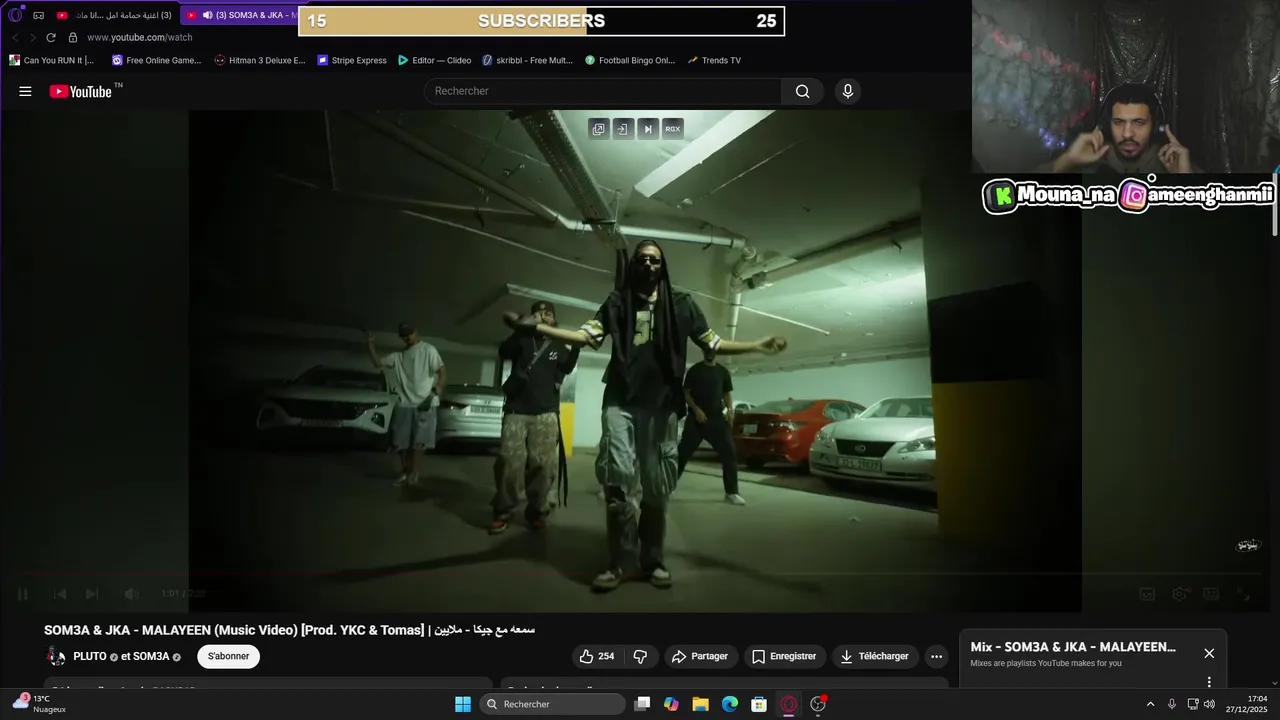Click the sidebar-dock video overlay icon
The width and height of the screenshot is (1280, 720).
click(623, 129)
